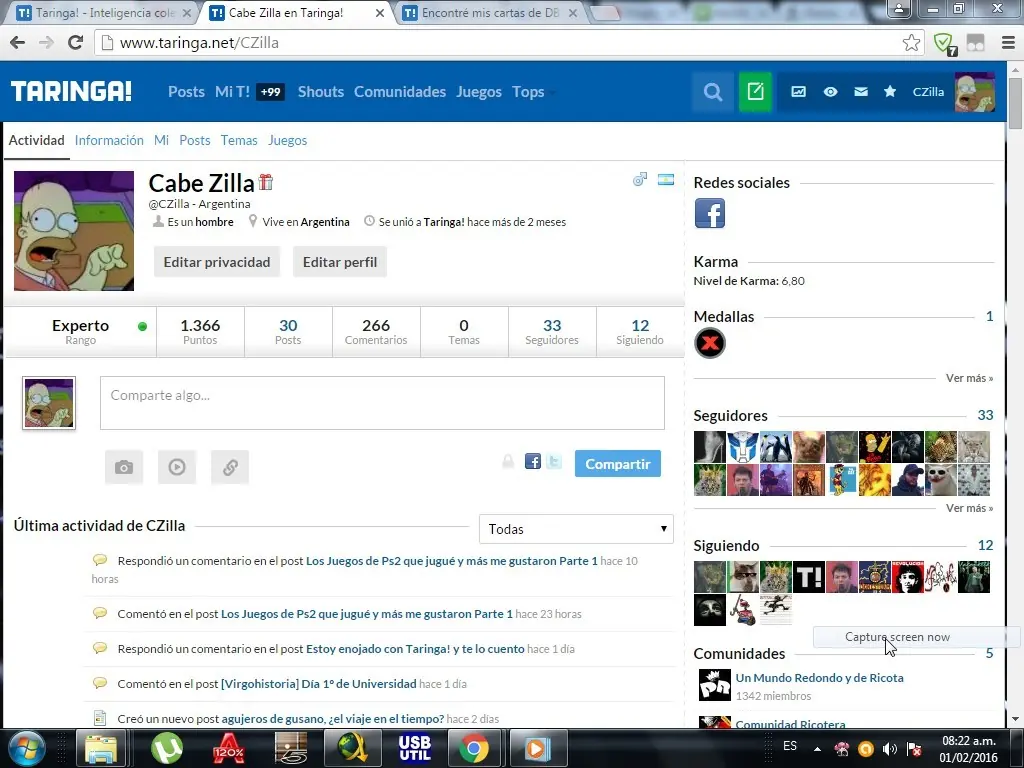Click the eye icon in header
This screenshot has height=768, width=1024.
[830, 92]
